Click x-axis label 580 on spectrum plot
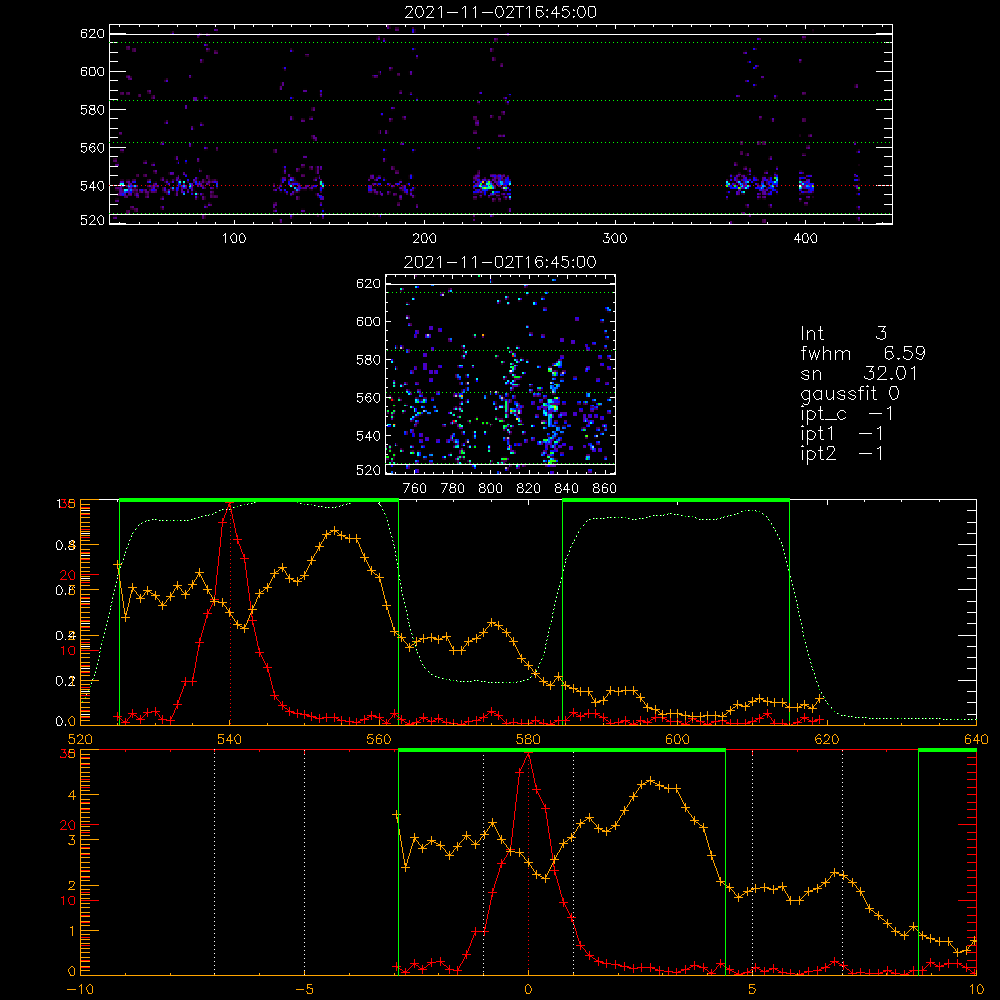Image resolution: width=1000 pixels, height=1000 pixels. click(528, 739)
